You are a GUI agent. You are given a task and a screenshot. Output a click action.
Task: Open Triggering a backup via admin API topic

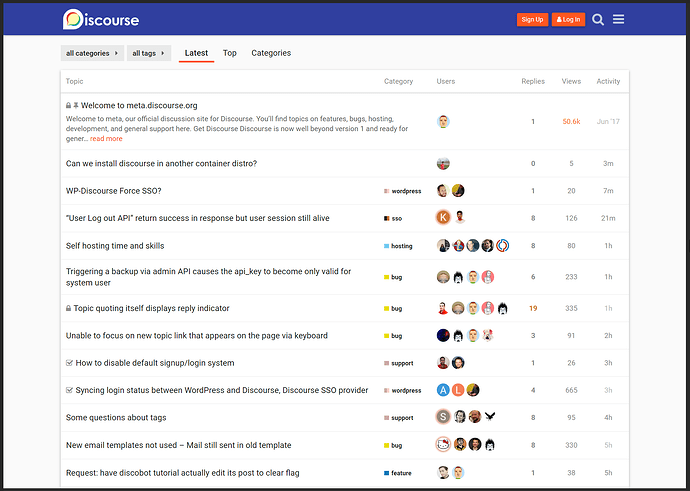209,277
